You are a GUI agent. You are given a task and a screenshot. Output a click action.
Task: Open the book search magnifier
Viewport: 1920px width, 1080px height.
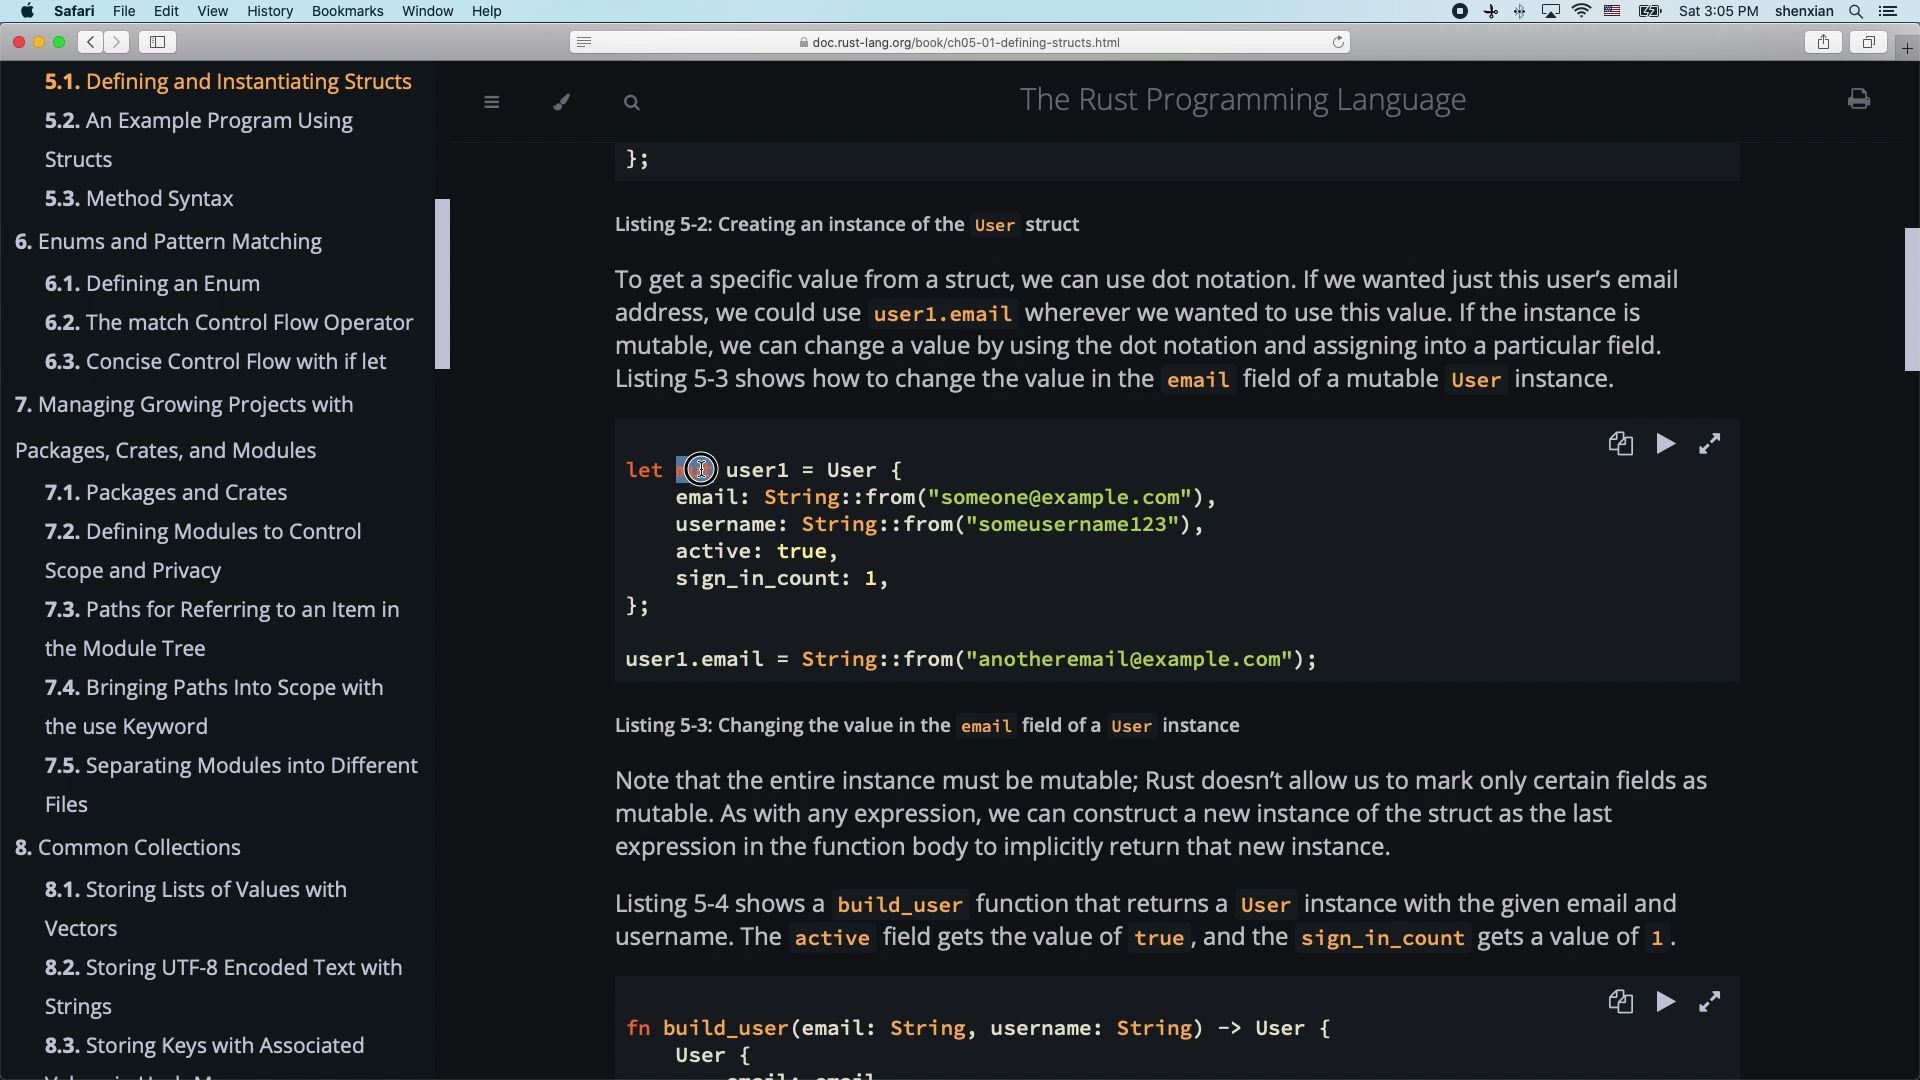pos(631,102)
